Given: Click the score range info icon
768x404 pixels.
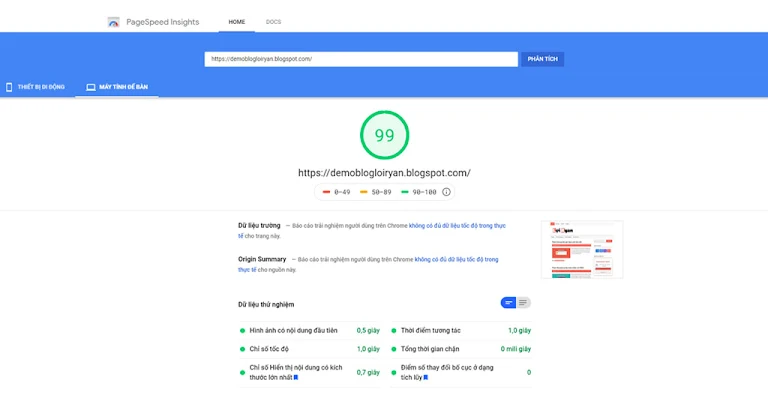Looking at the screenshot, I should [446, 192].
